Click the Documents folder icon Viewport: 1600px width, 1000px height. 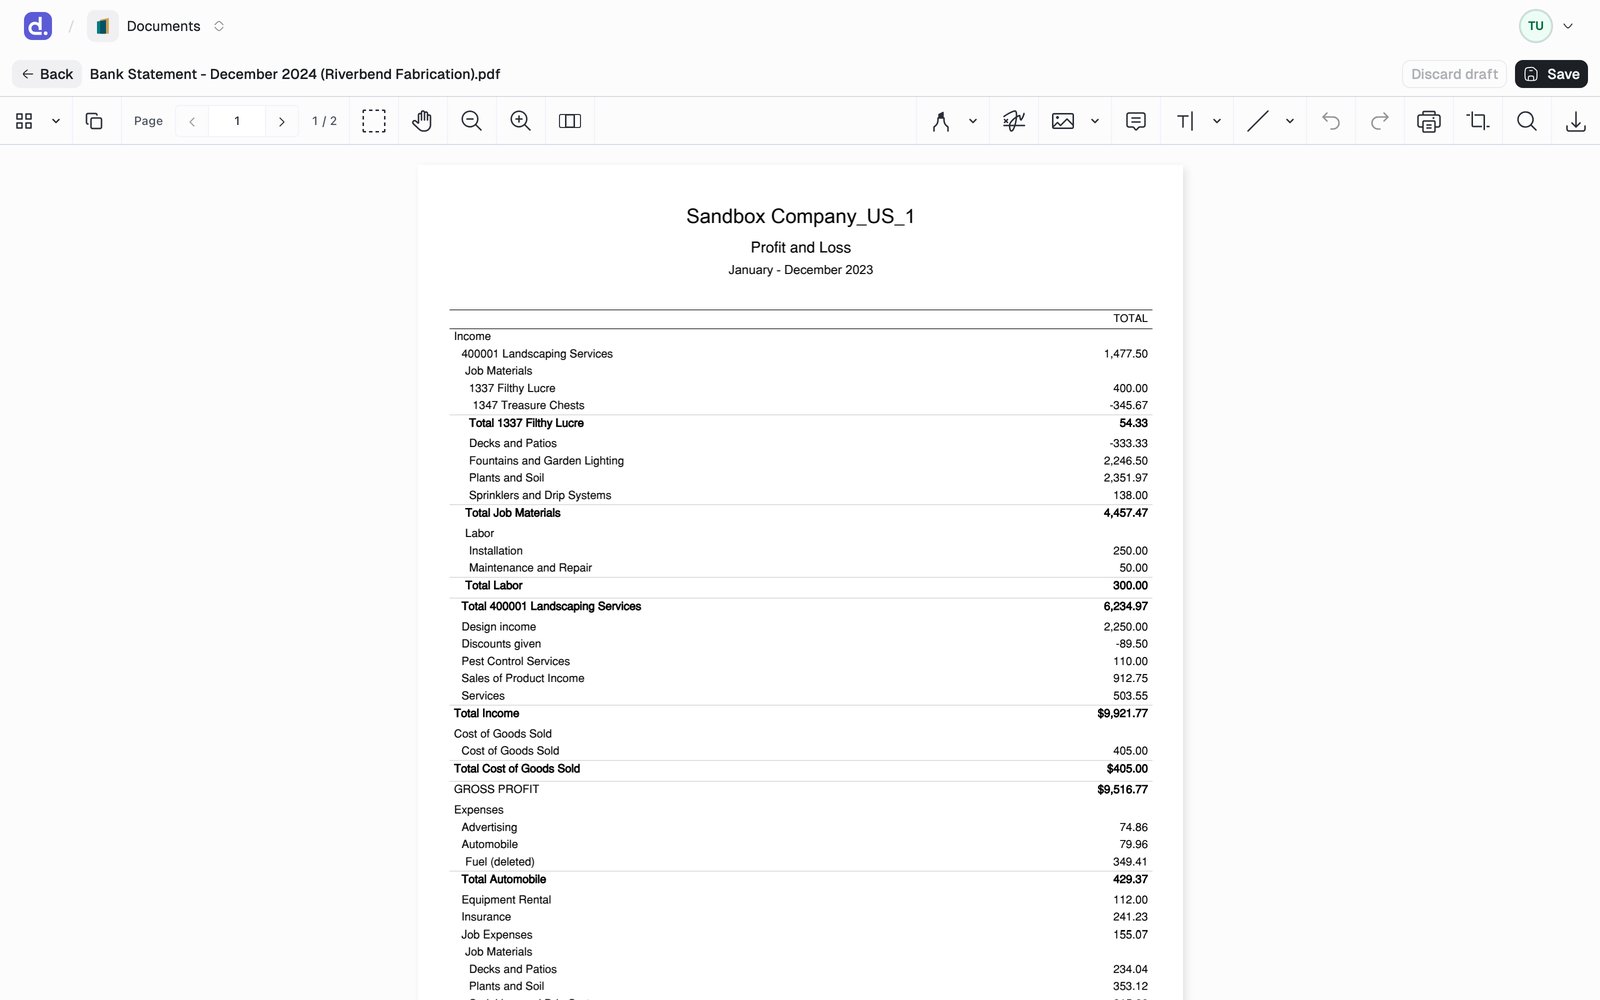(x=103, y=26)
